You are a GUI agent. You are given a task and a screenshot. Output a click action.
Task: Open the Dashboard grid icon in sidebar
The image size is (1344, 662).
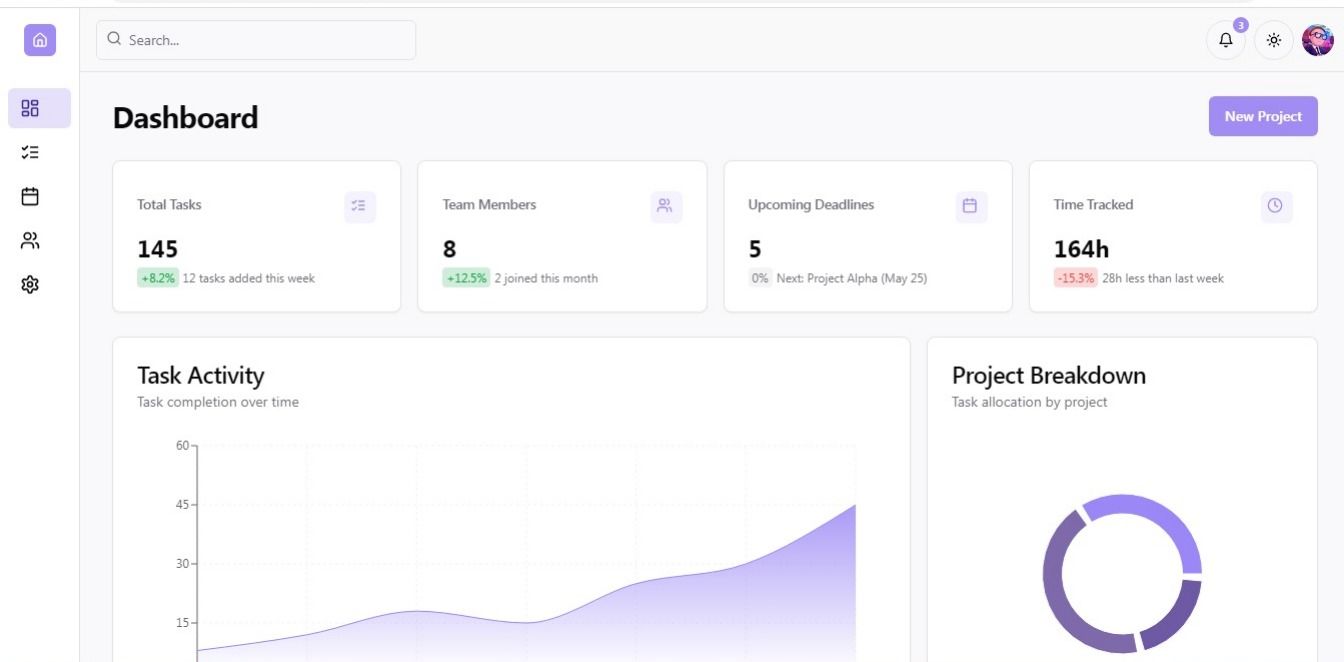(x=30, y=108)
